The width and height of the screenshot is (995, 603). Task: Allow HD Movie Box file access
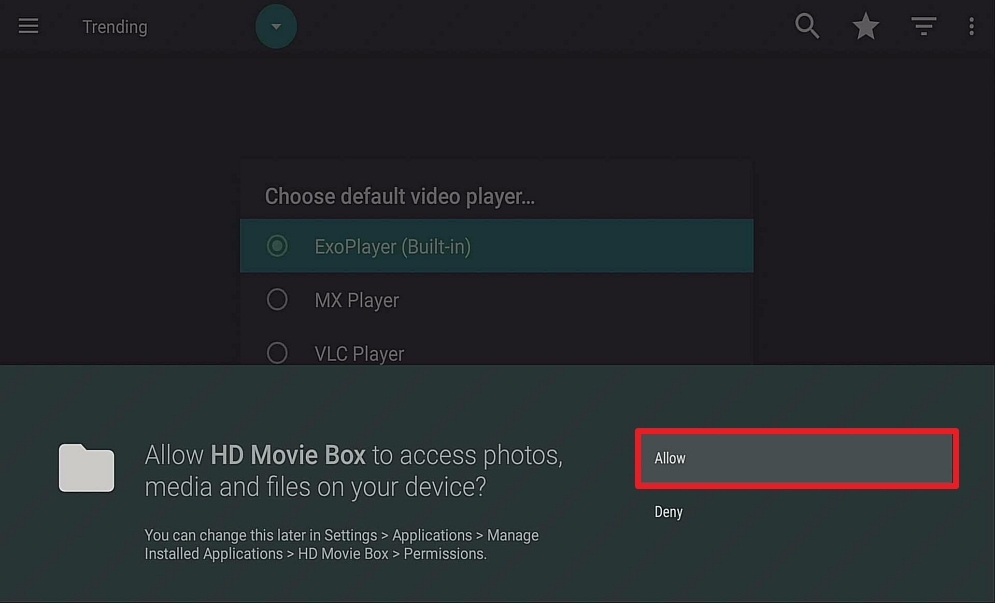[796, 458]
